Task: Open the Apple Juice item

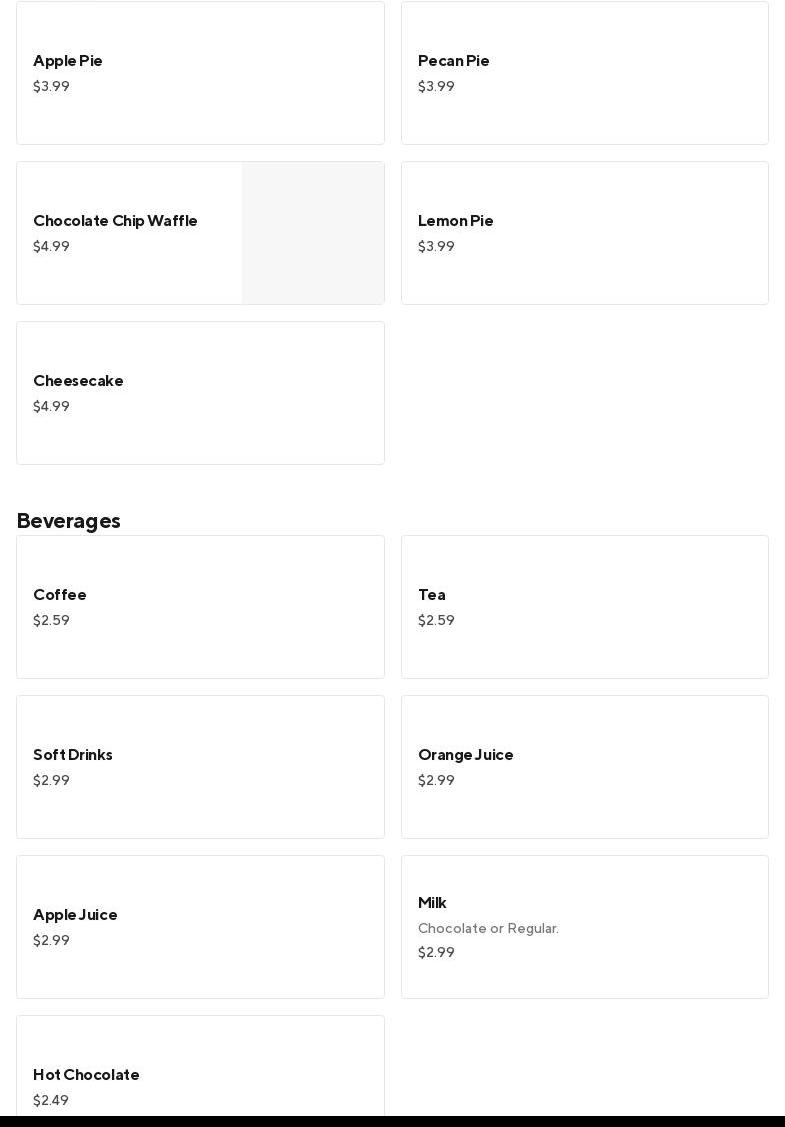Action: click(x=200, y=927)
